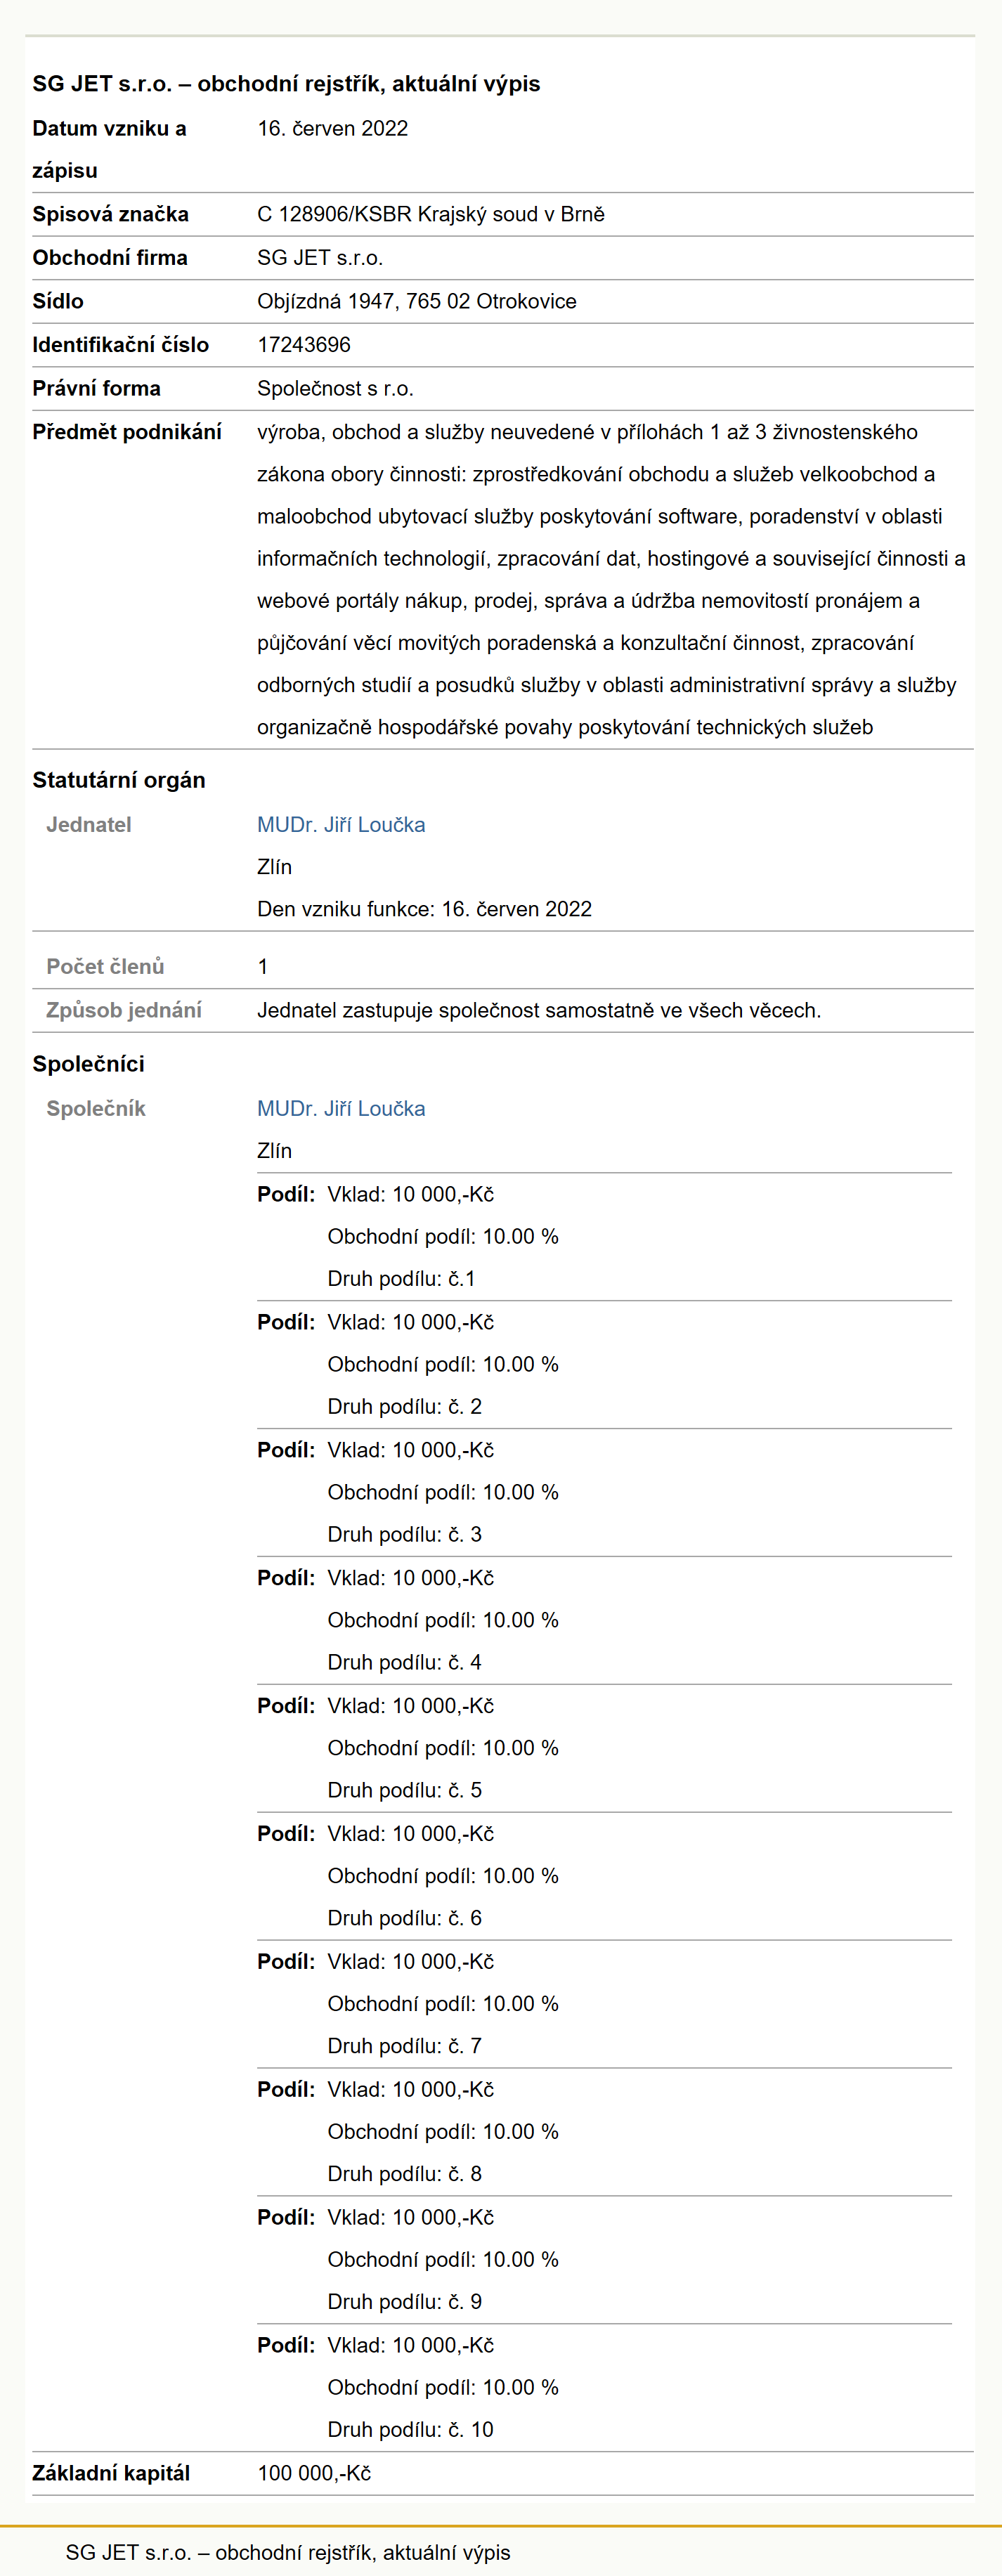1002x2576 pixels.
Task: Click the footer title SG JET s.r.o.
Action: tap(288, 2552)
